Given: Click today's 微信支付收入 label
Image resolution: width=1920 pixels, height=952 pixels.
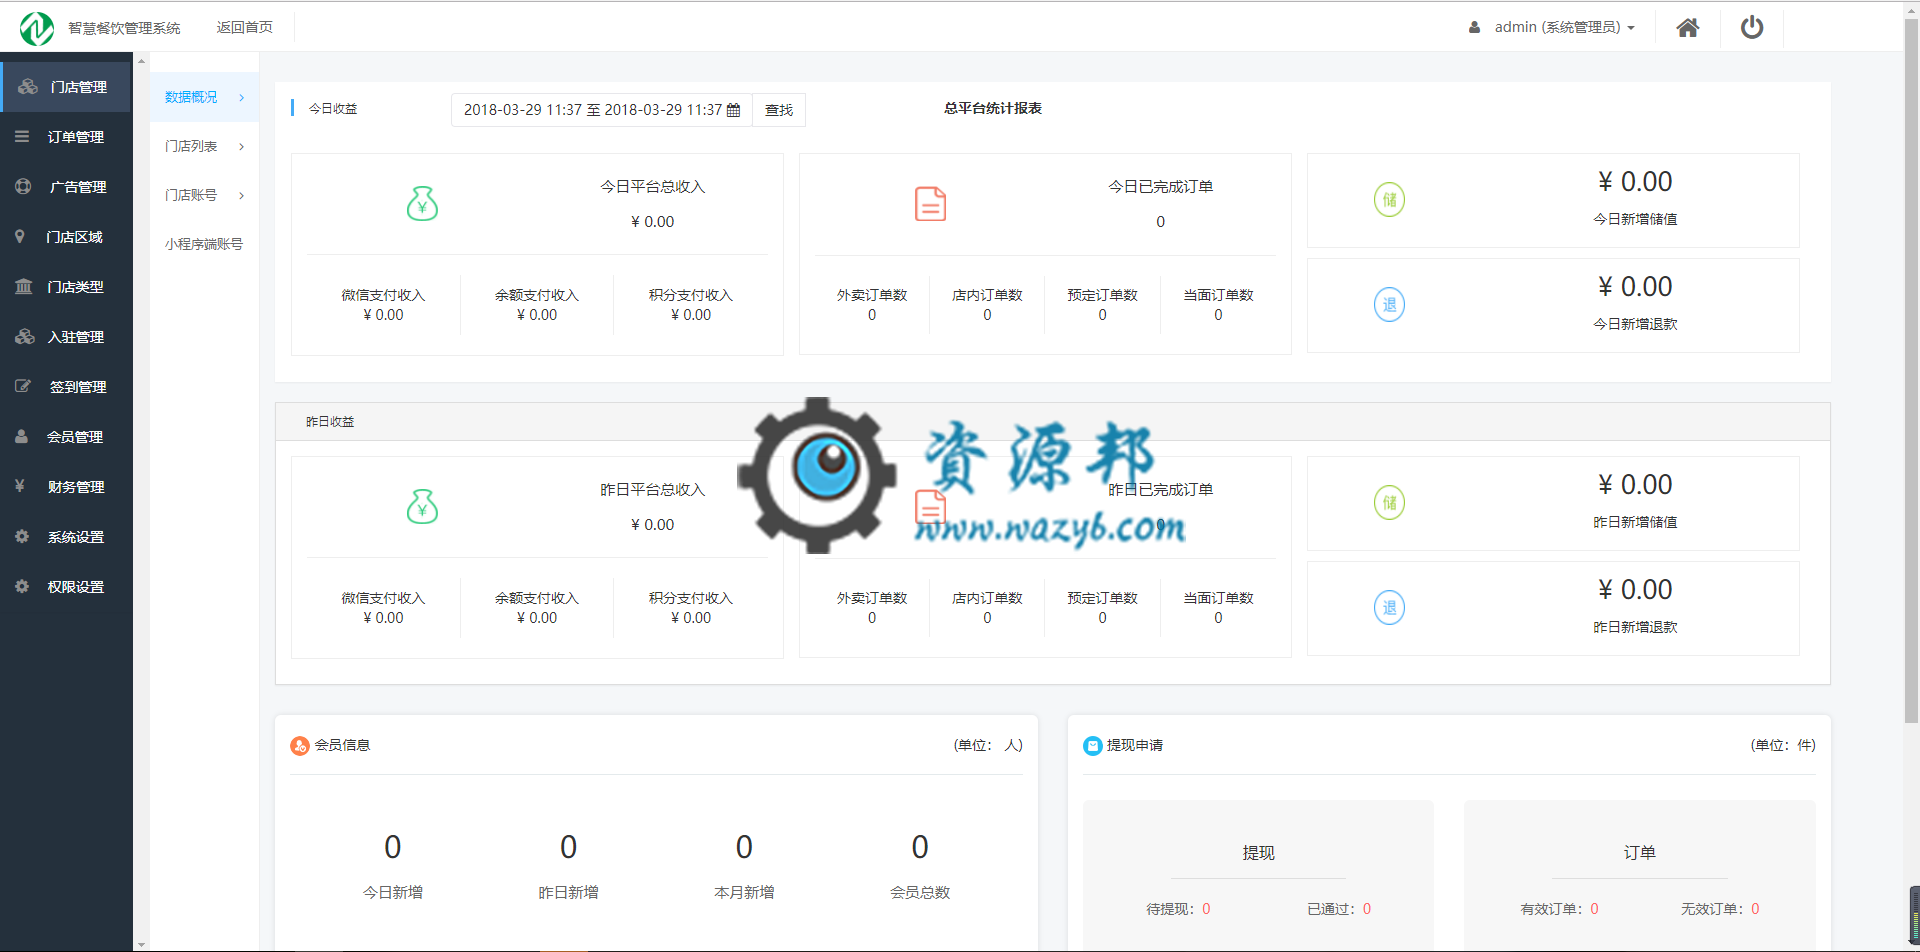Looking at the screenshot, I should (x=383, y=295).
